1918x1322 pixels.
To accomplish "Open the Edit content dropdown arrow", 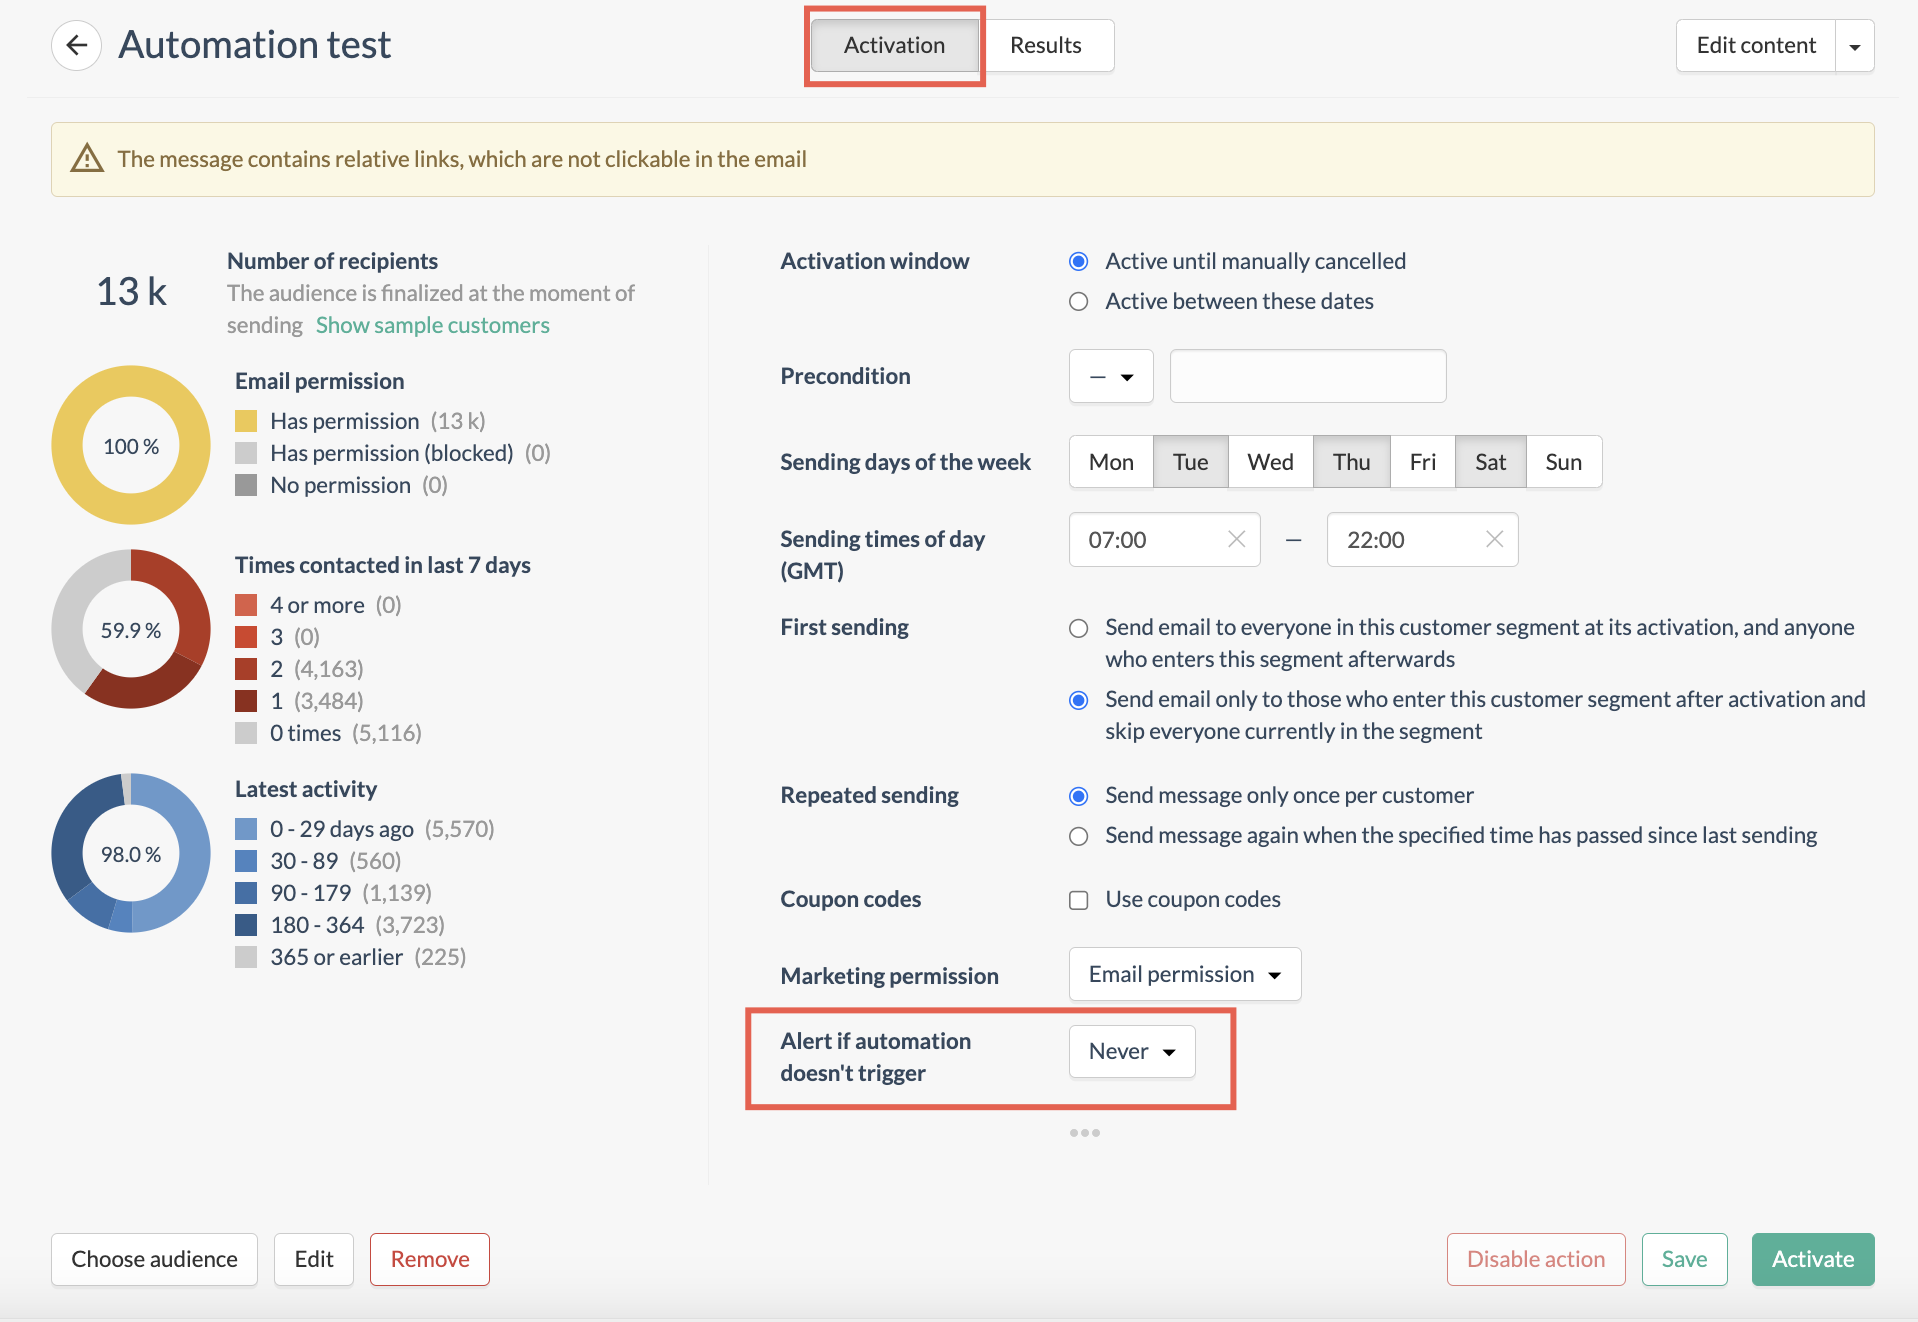I will pyautogui.click(x=1855, y=46).
